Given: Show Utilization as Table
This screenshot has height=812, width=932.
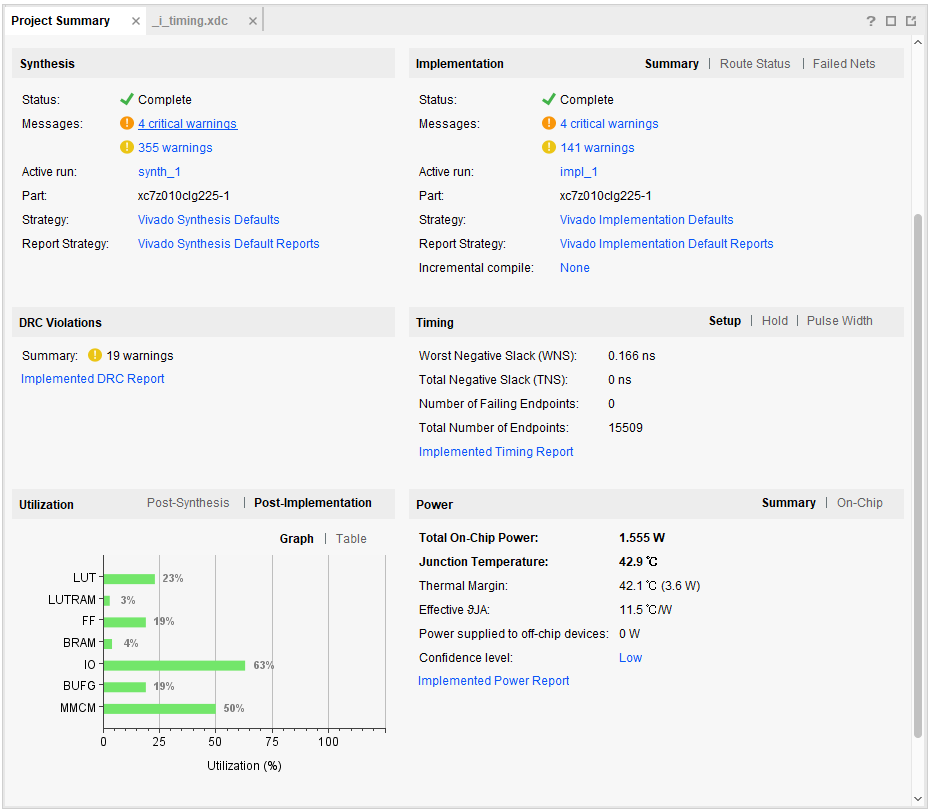Looking at the screenshot, I should [x=351, y=539].
